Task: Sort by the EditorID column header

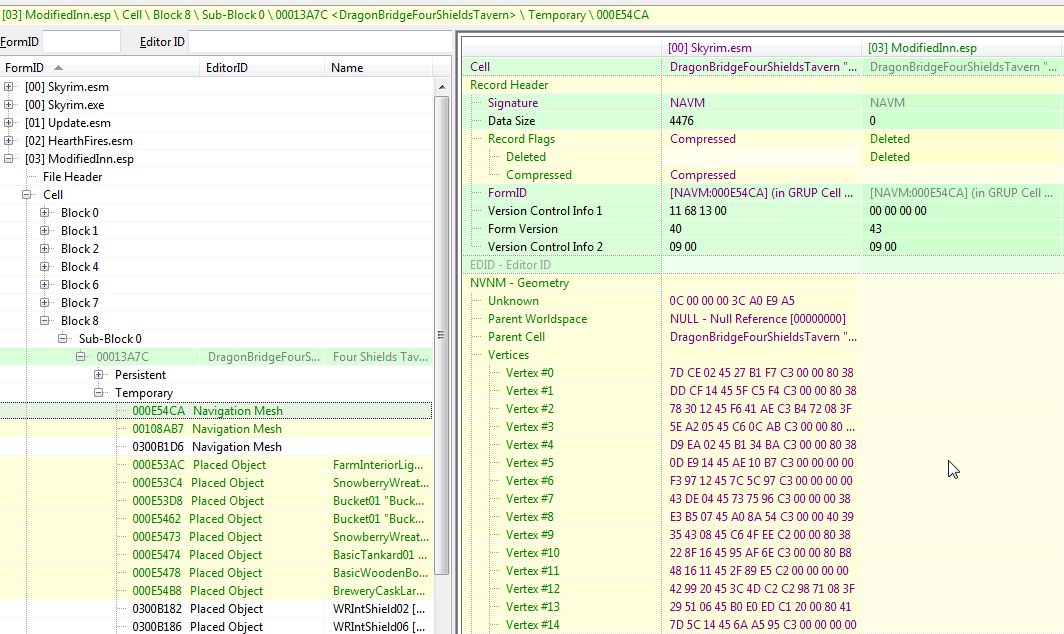Action: 263,68
